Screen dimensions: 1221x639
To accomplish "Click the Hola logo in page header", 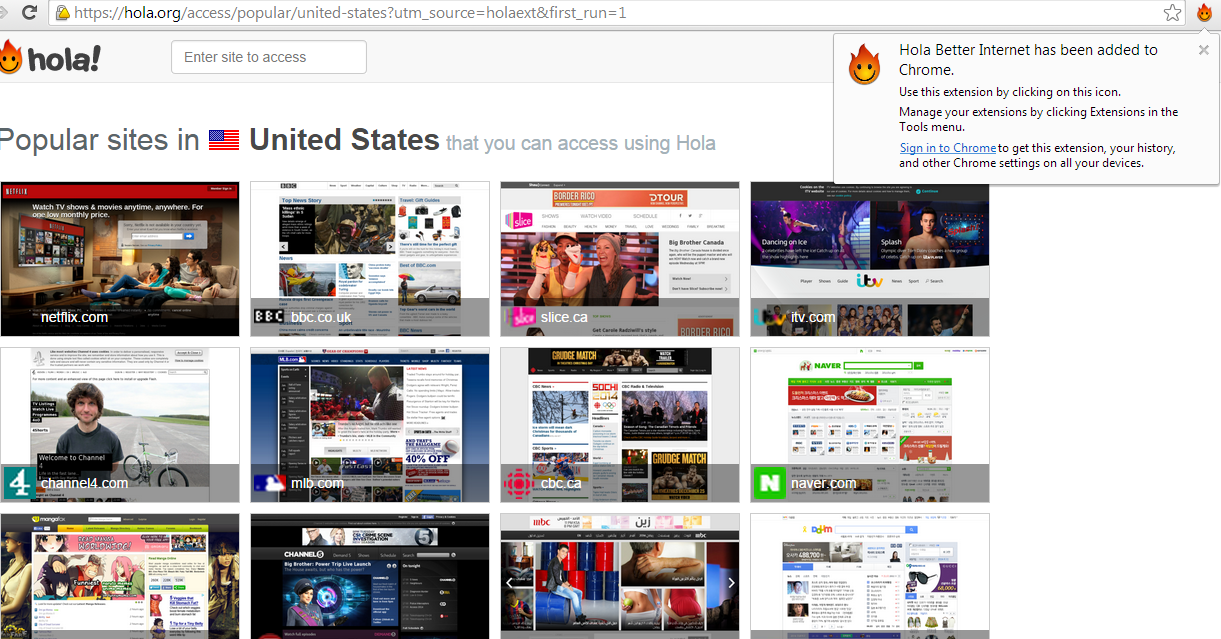I will (x=50, y=58).
